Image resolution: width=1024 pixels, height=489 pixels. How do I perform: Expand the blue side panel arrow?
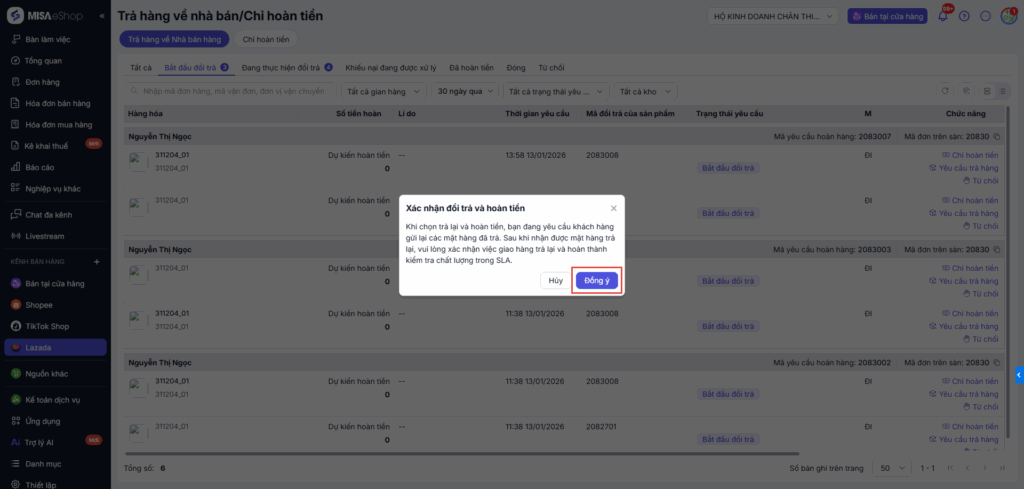1019,375
